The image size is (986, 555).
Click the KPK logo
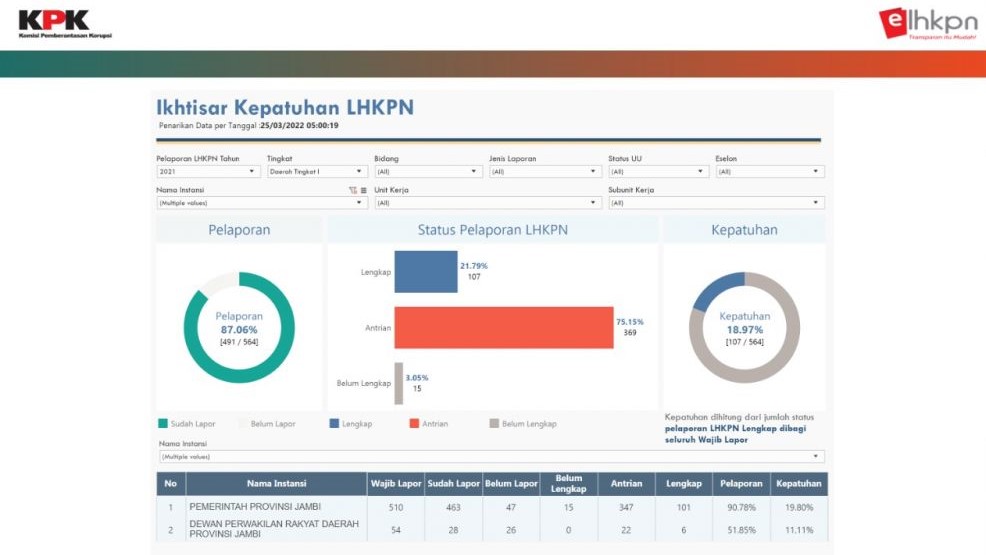pos(65,24)
